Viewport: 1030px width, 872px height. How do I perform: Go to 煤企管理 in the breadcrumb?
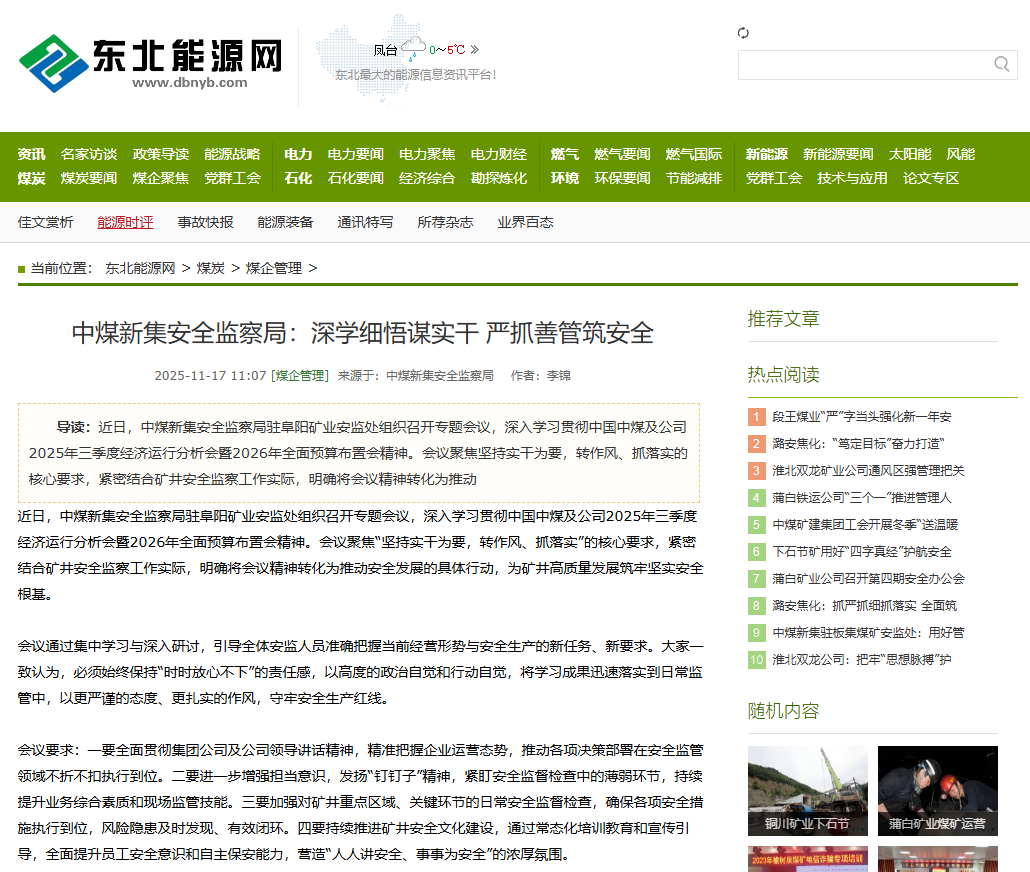point(273,268)
